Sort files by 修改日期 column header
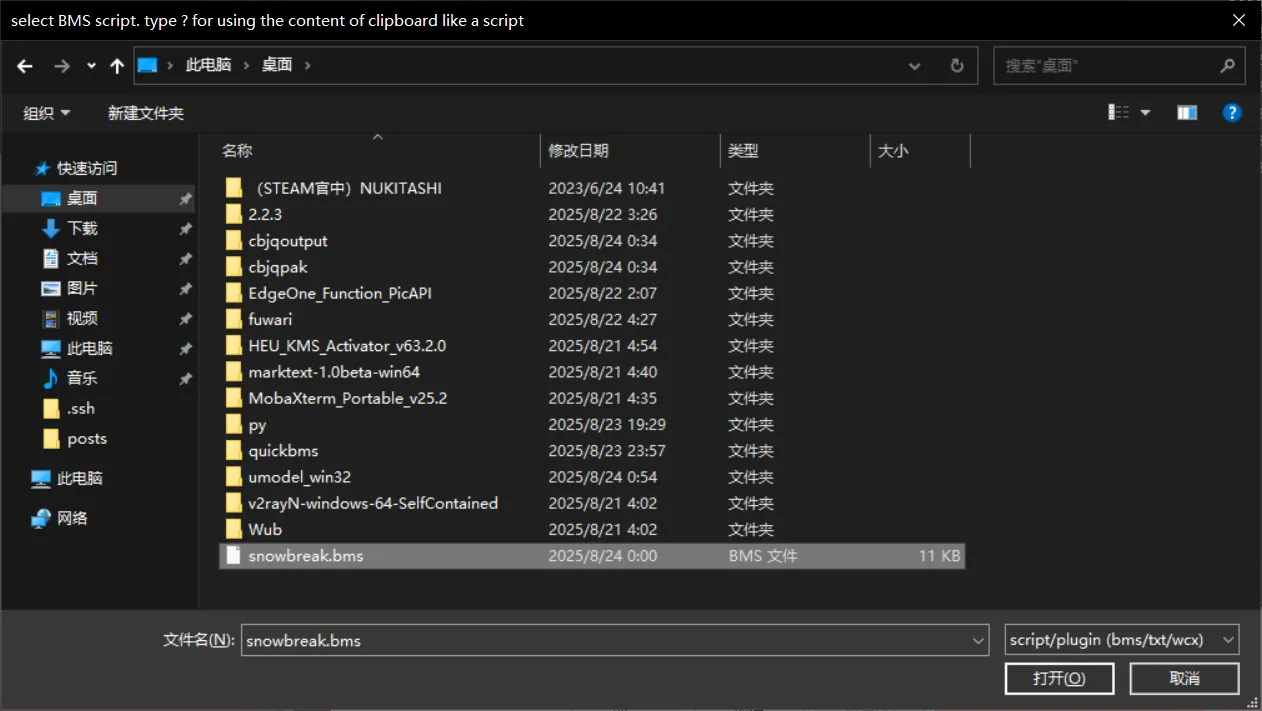The width and height of the screenshot is (1262, 711). 579,151
